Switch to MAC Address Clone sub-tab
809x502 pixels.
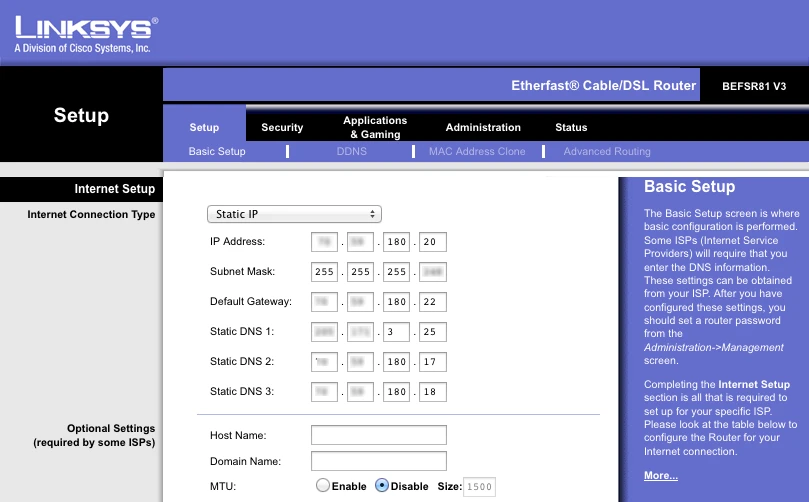coord(477,152)
